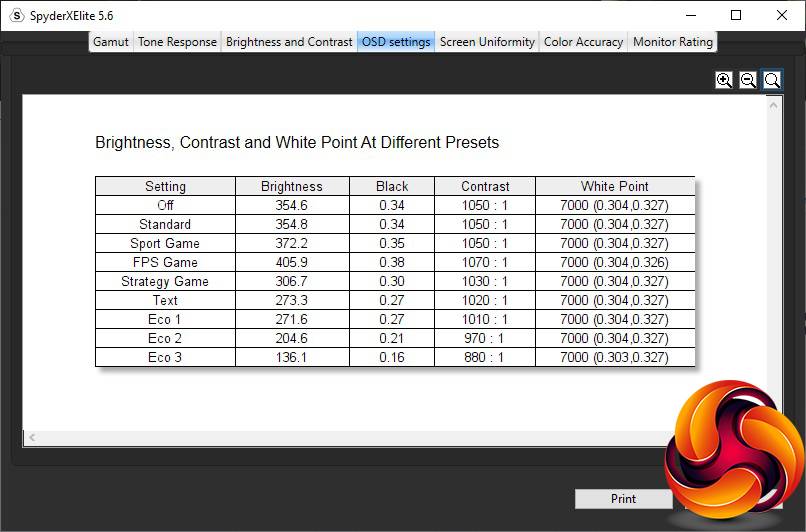Click contrast value 1030 : 1
This screenshot has width=806, height=532.
(x=485, y=281)
